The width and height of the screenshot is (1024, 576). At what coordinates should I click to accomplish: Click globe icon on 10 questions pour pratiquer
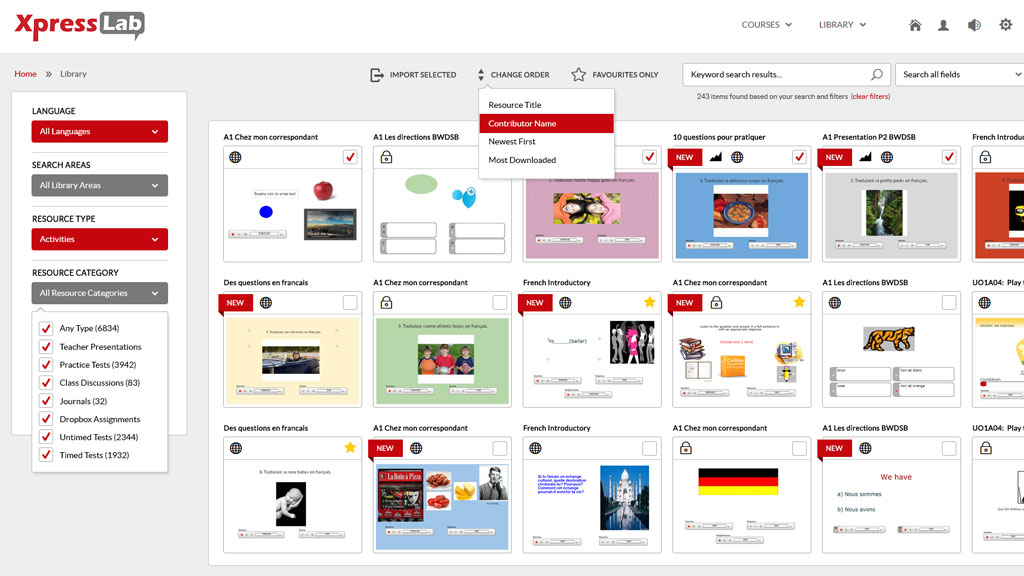pyautogui.click(x=737, y=157)
